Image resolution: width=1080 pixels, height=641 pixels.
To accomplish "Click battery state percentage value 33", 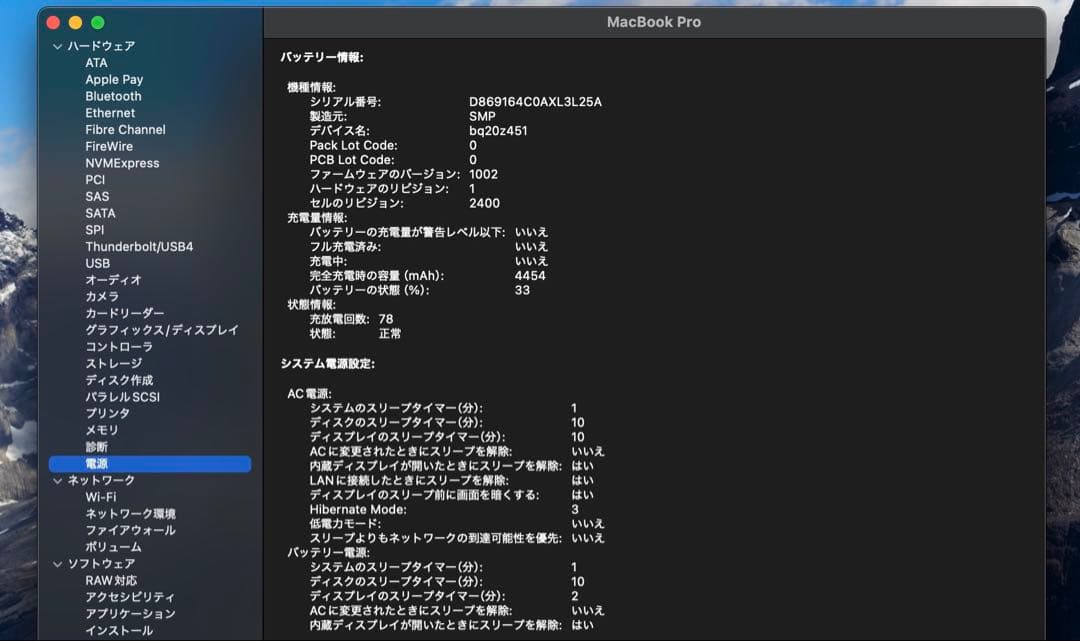I will click(x=522, y=290).
